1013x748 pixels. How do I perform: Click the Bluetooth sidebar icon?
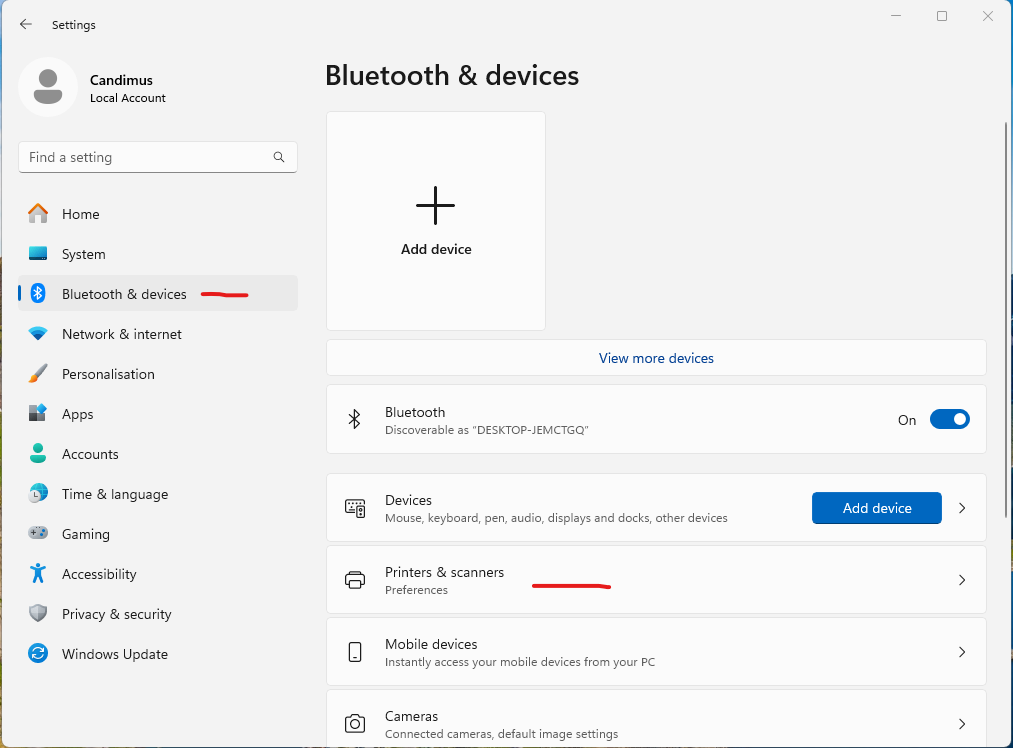click(38, 293)
